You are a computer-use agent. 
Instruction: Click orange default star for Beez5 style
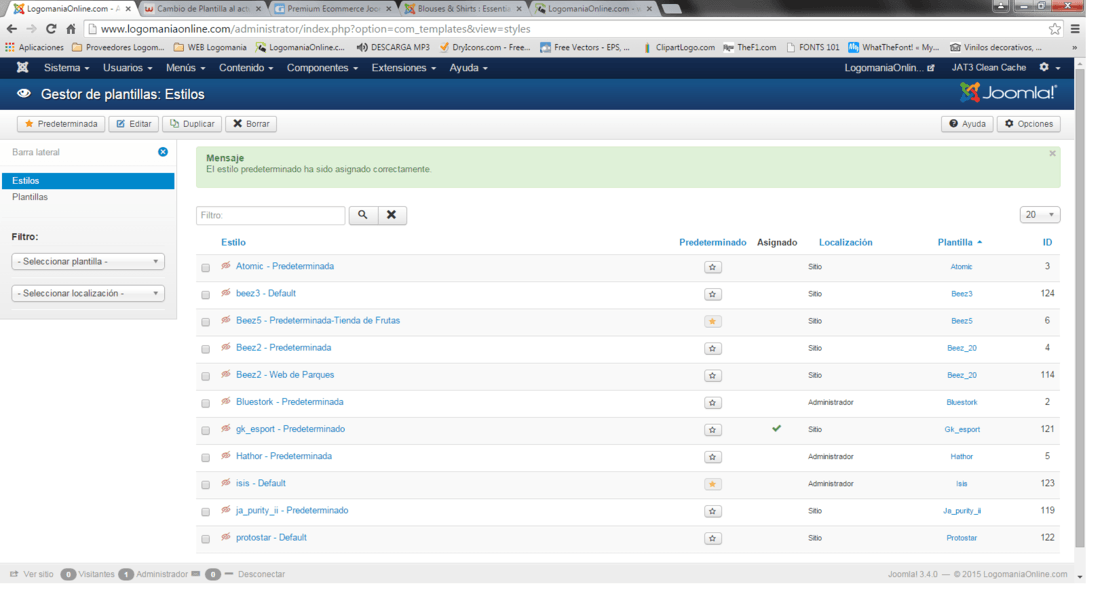point(712,321)
